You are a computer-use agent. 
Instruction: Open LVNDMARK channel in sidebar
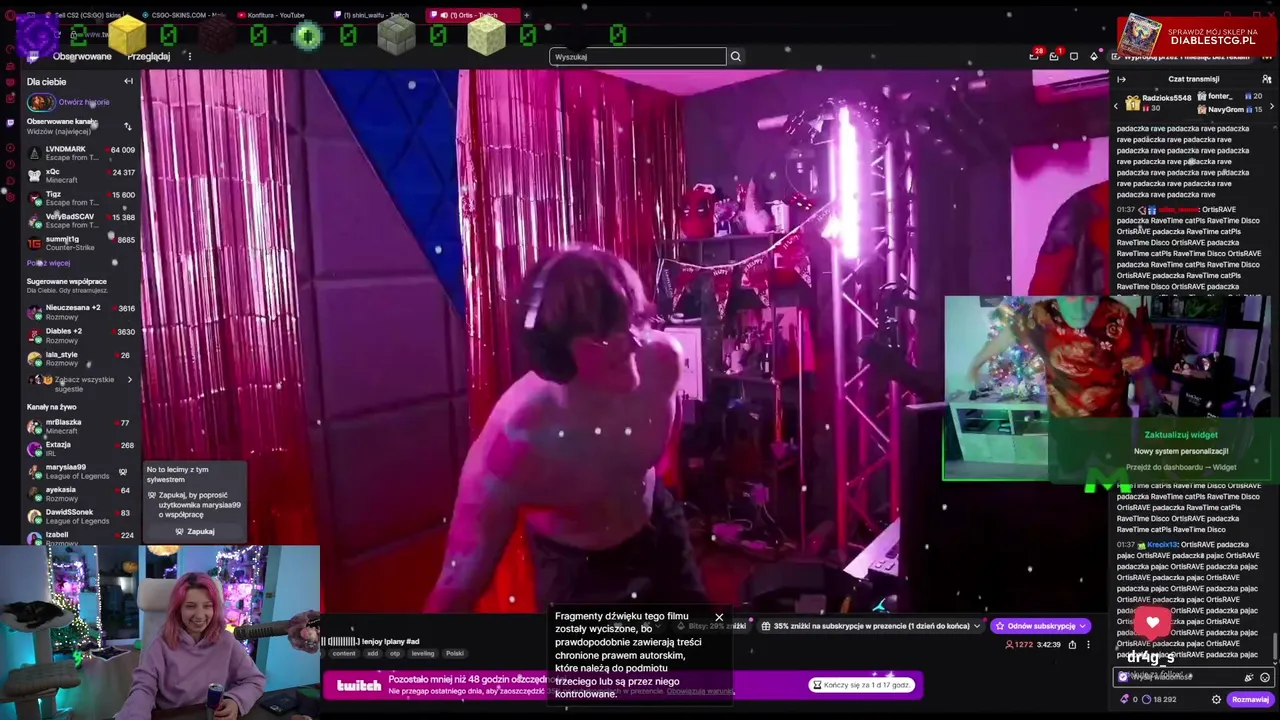[81, 153]
